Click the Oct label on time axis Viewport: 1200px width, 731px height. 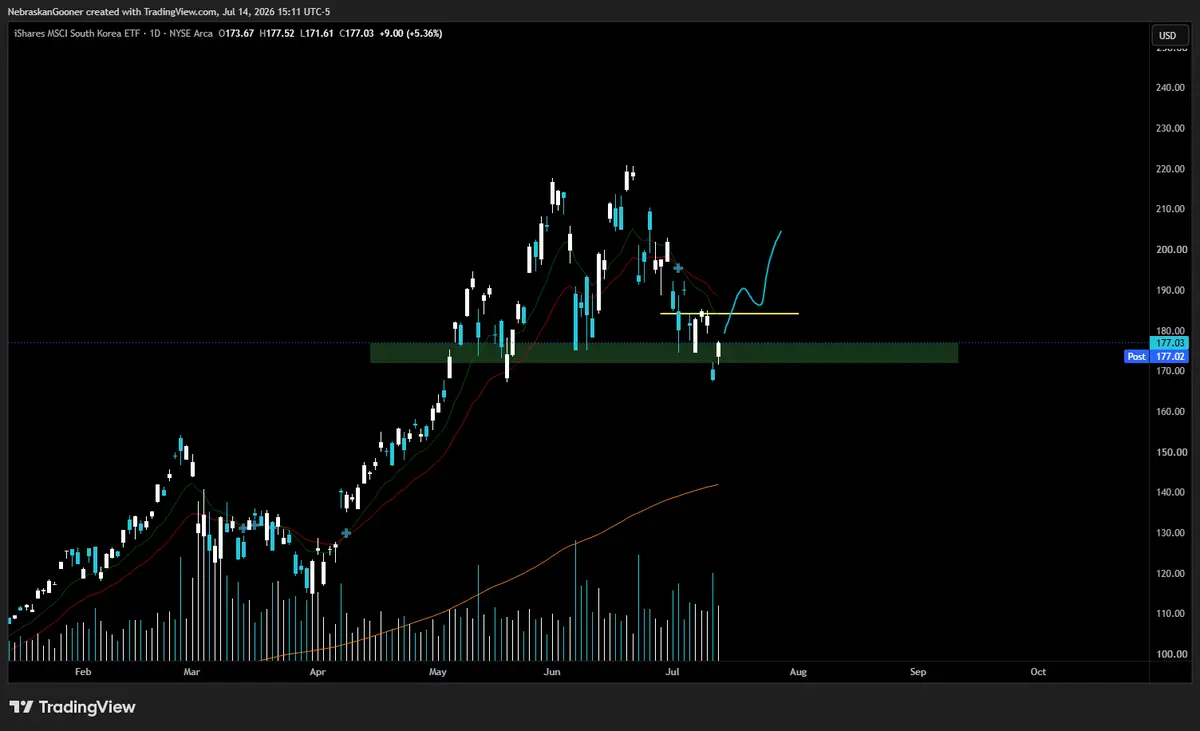(x=1038, y=673)
